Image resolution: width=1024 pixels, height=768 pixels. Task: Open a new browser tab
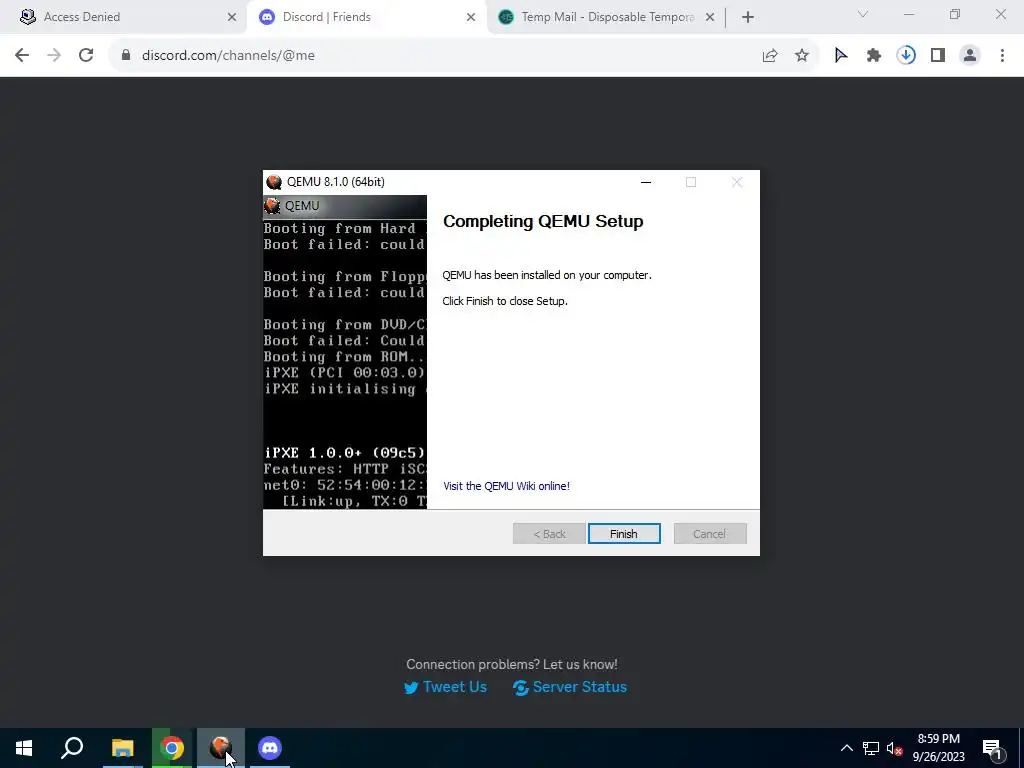coord(748,17)
